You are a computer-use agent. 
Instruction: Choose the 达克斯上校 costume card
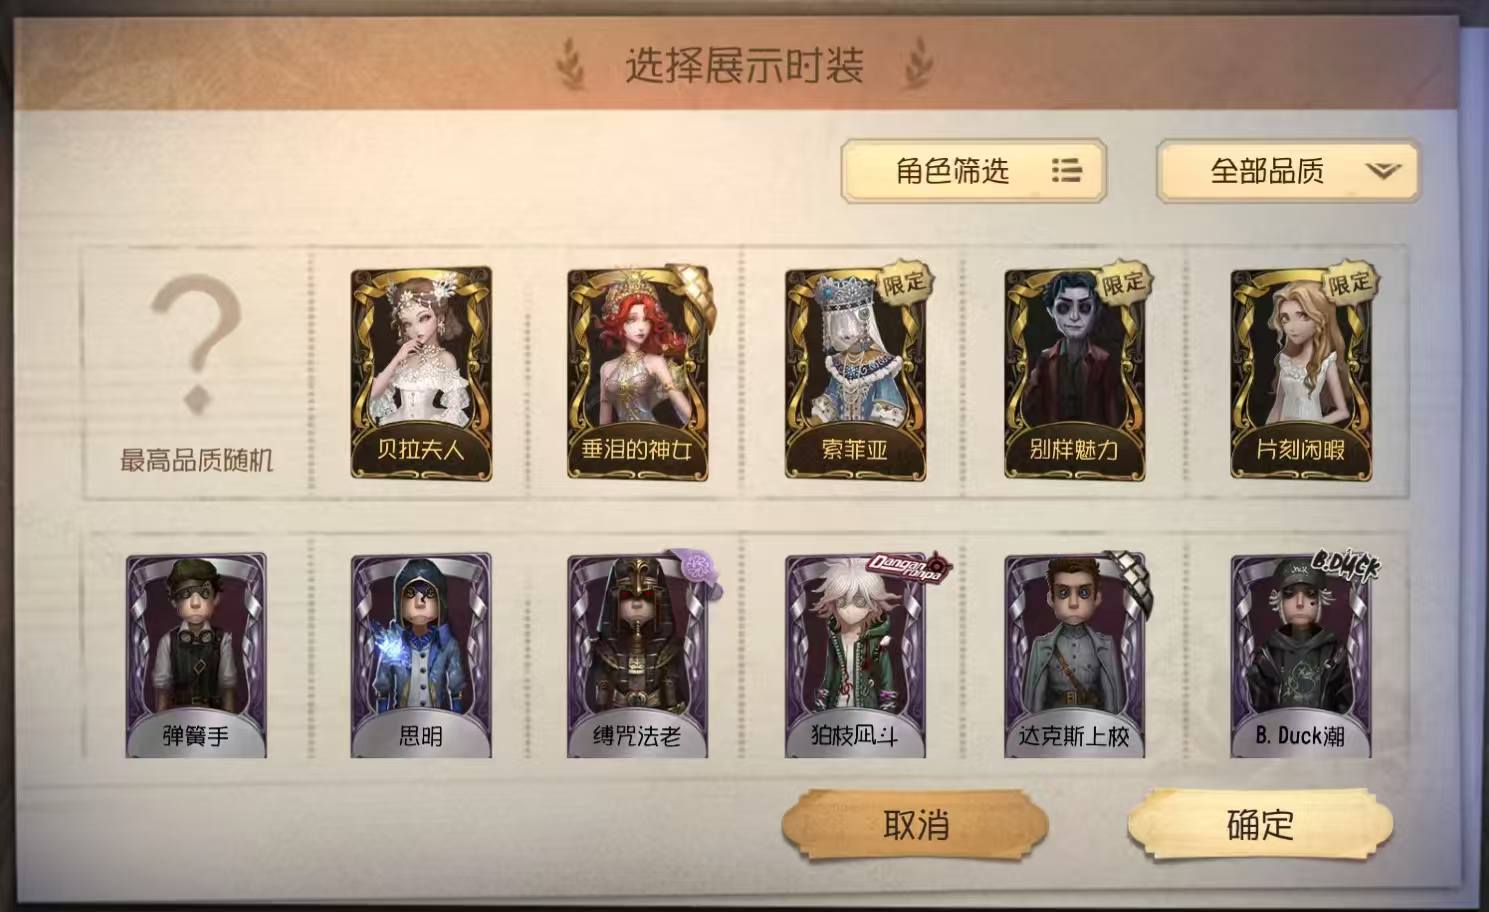click(x=1075, y=656)
